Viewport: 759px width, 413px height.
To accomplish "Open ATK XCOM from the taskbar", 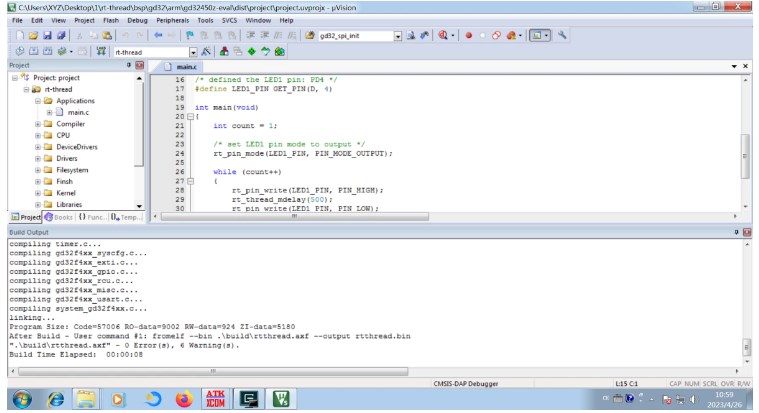I will [215, 399].
